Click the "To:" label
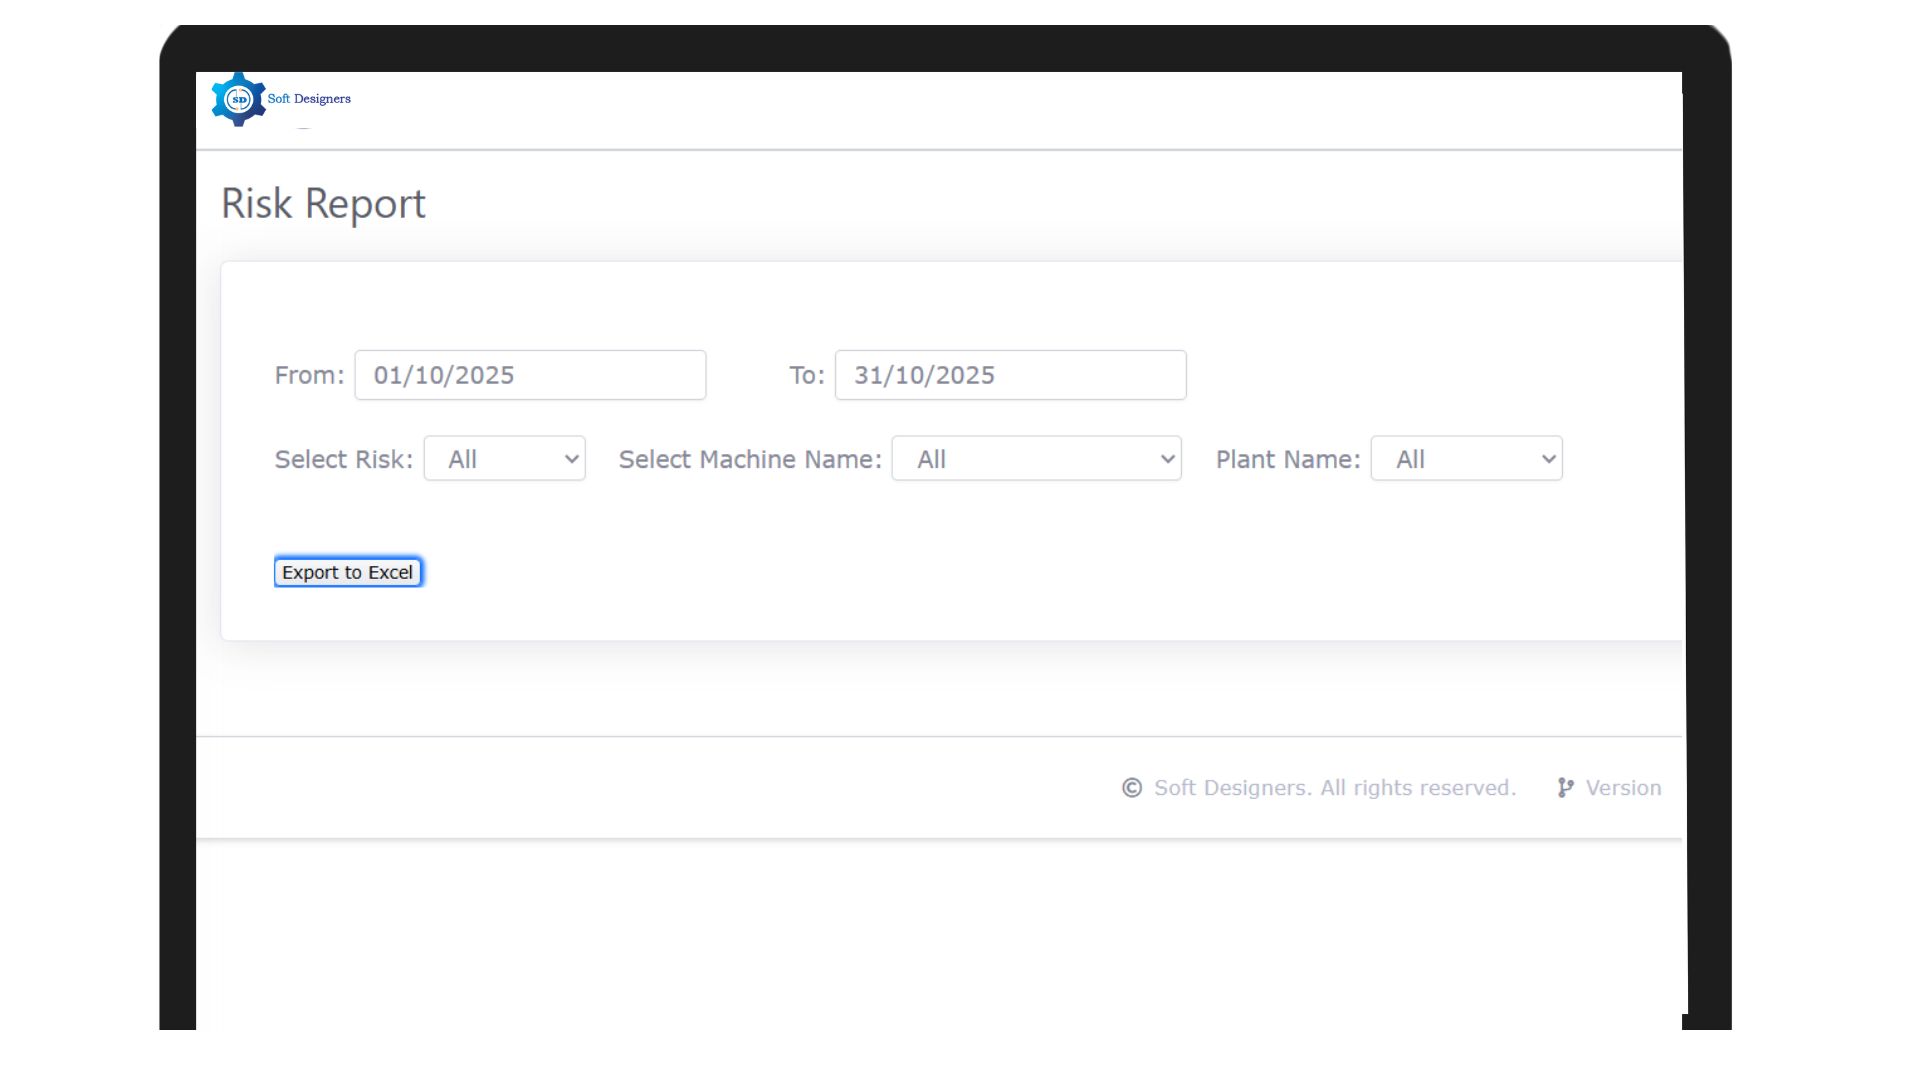 coord(806,375)
